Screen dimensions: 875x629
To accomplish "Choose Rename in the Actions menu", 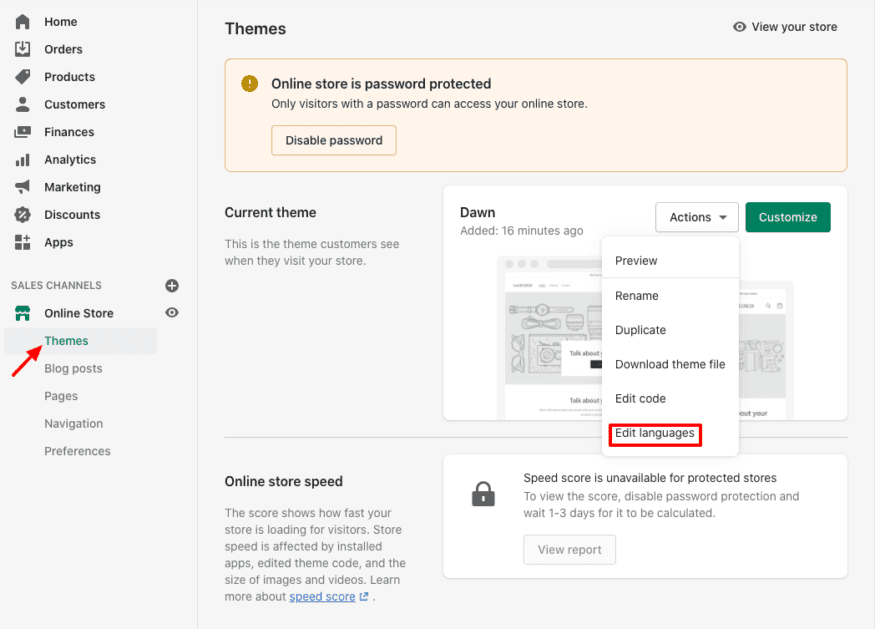I will [637, 296].
